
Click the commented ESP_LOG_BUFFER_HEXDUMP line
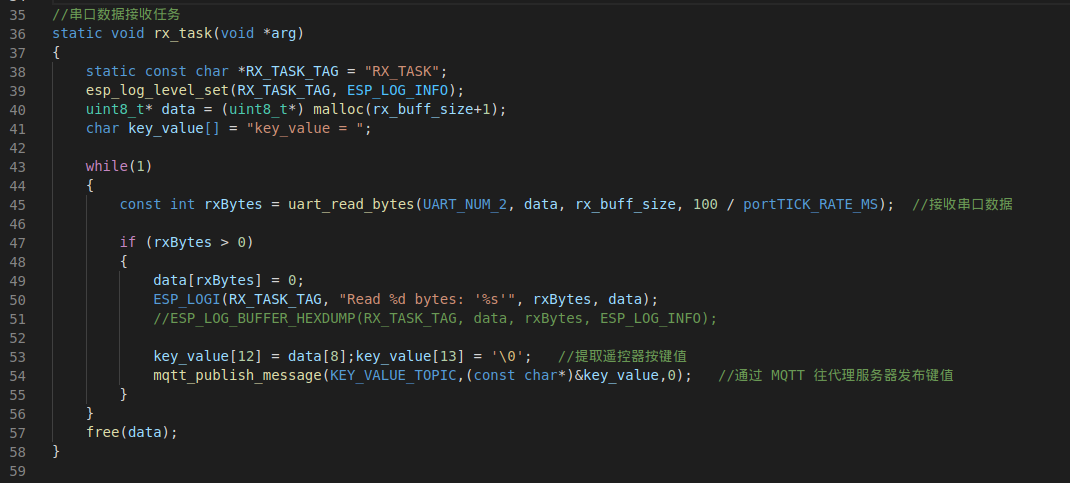point(435,318)
